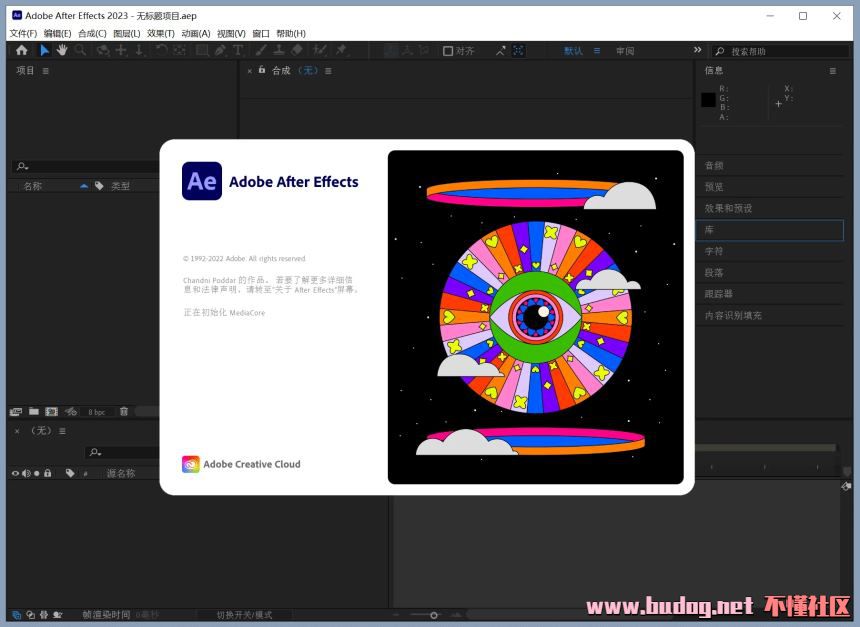This screenshot has height=627, width=860.
Task: Select the Roto Brush tool
Action: 319,50
